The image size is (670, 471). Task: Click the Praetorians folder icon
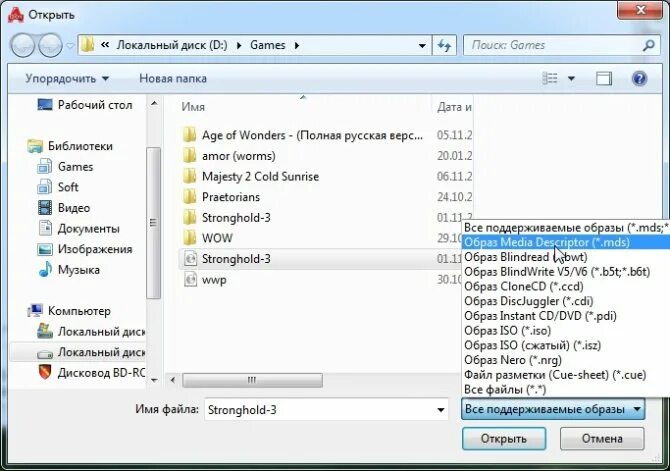click(189, 197)
